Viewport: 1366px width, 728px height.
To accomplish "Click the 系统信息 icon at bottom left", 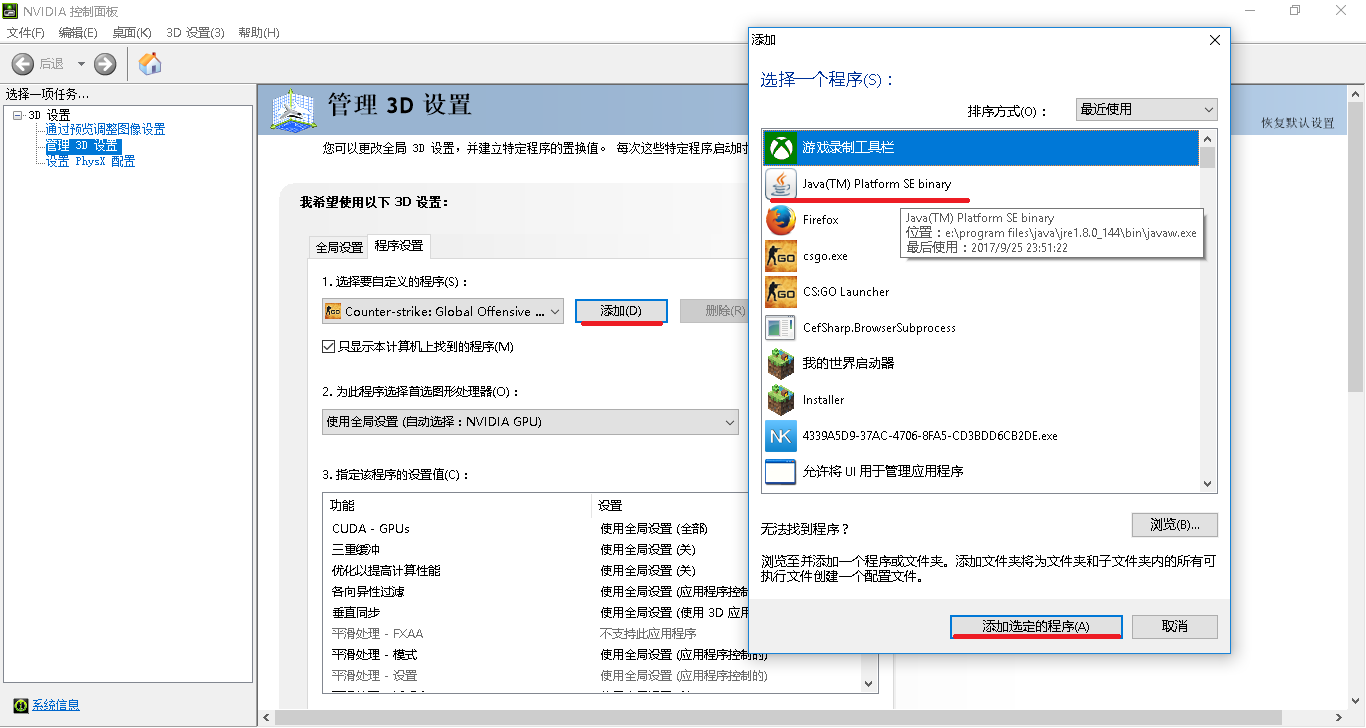I will (x=21, y=705).
